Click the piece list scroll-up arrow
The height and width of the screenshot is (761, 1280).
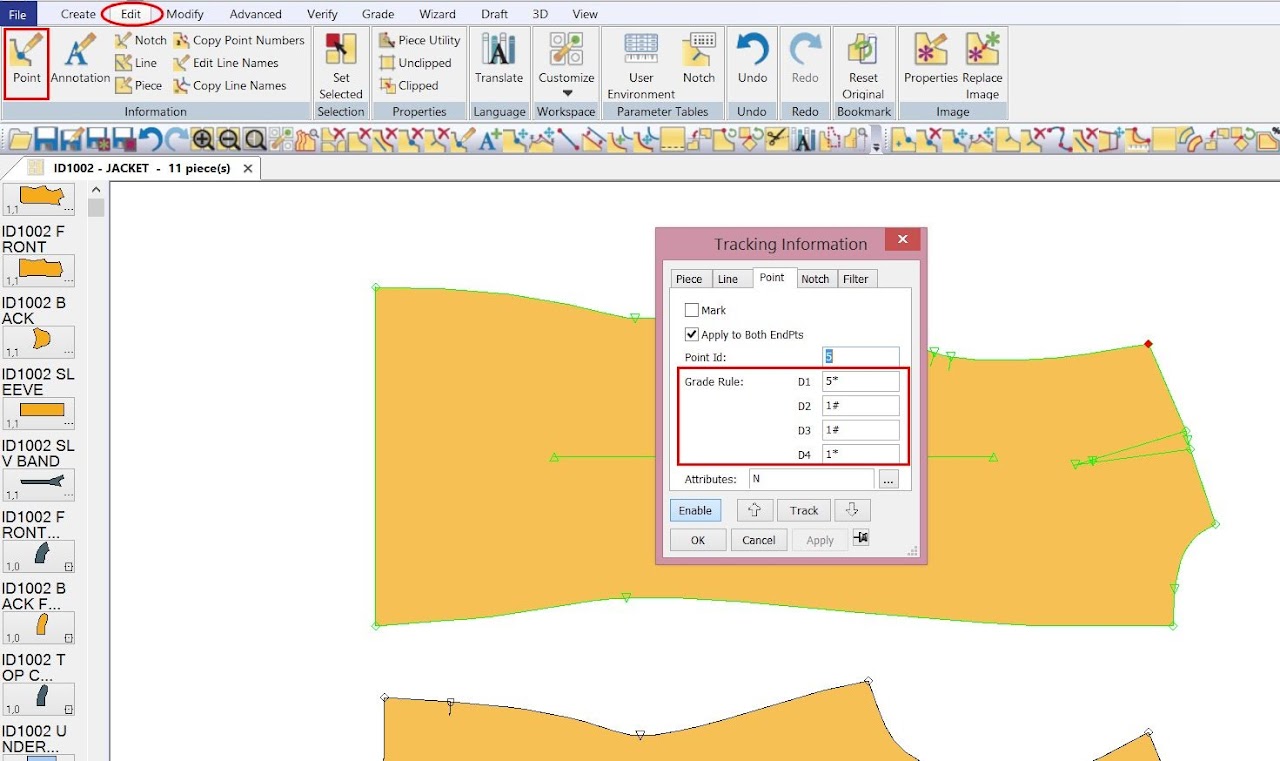coord(96,190)
